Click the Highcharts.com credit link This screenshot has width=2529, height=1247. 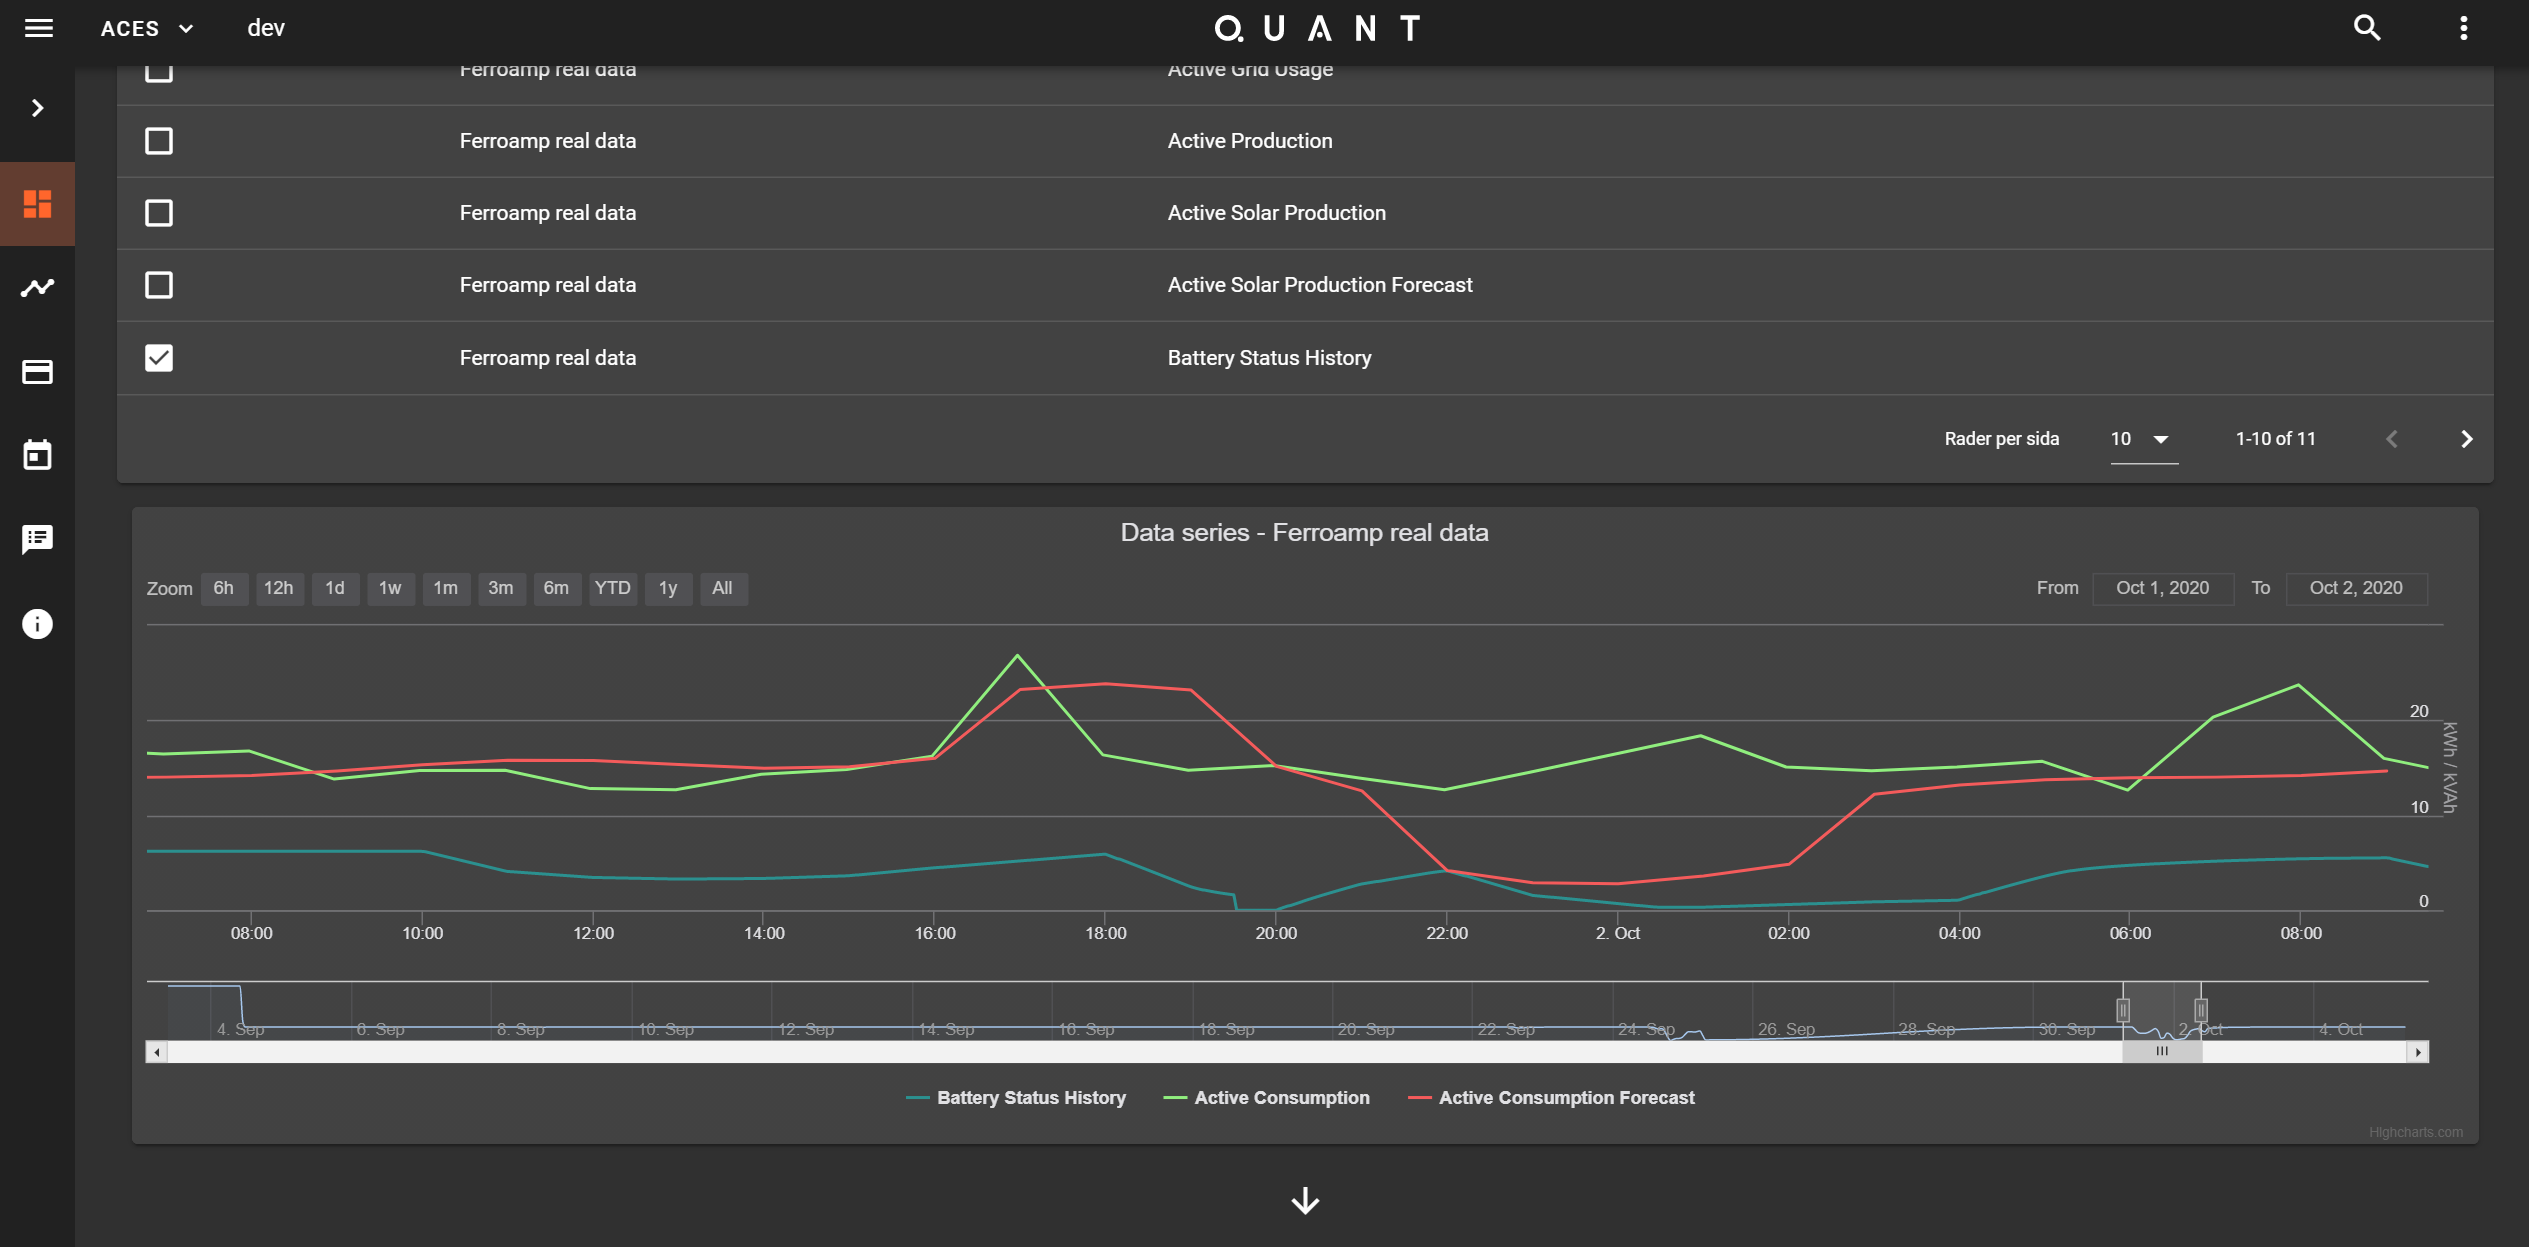tap(2415, 1132)
